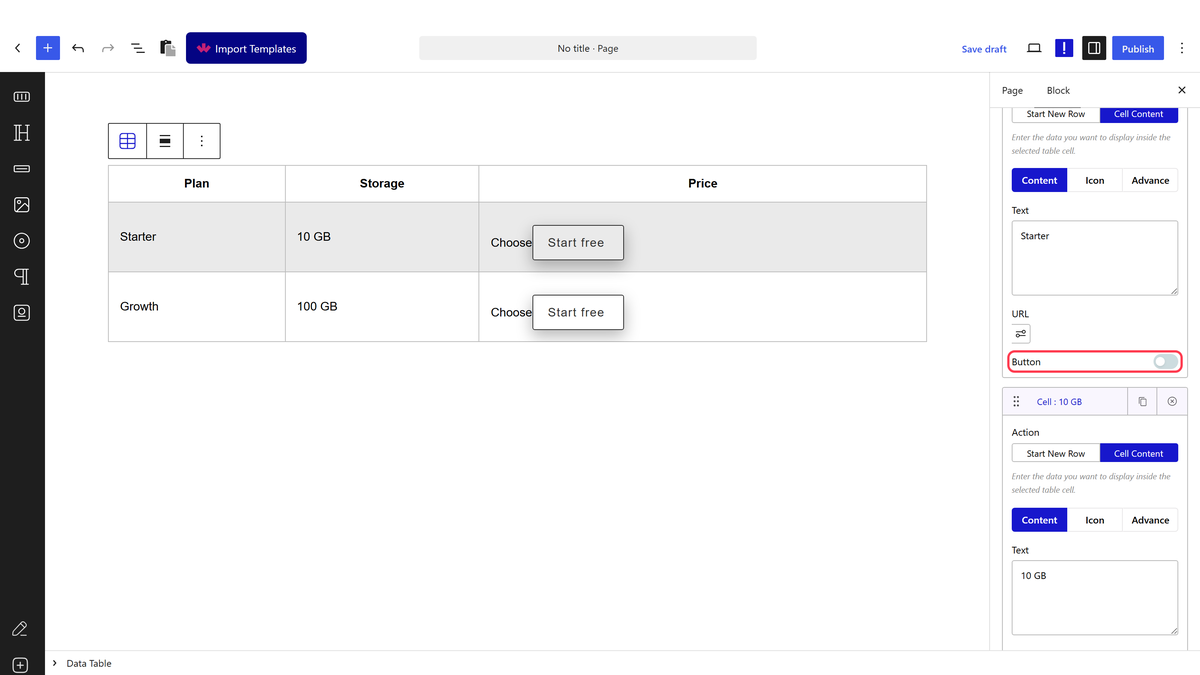
Task: Select Cell Content under the Action label
Action: (1139, 454)
